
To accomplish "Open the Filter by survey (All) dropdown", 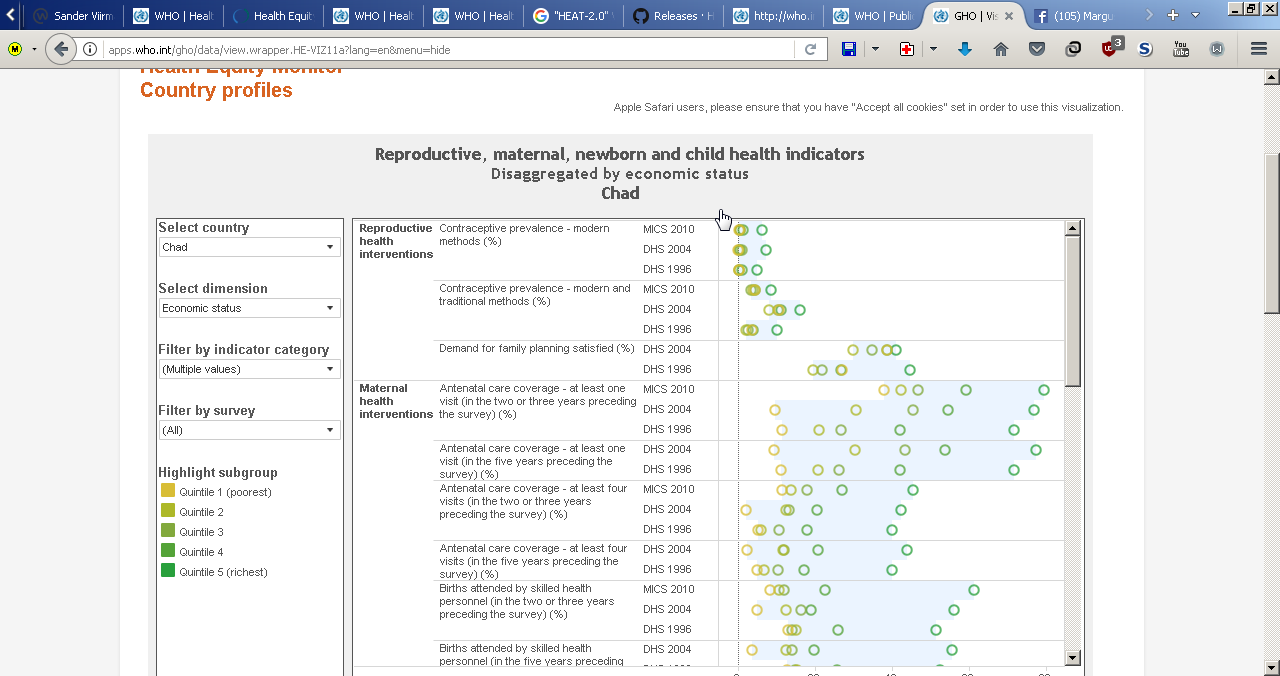I will pos(249,430).
